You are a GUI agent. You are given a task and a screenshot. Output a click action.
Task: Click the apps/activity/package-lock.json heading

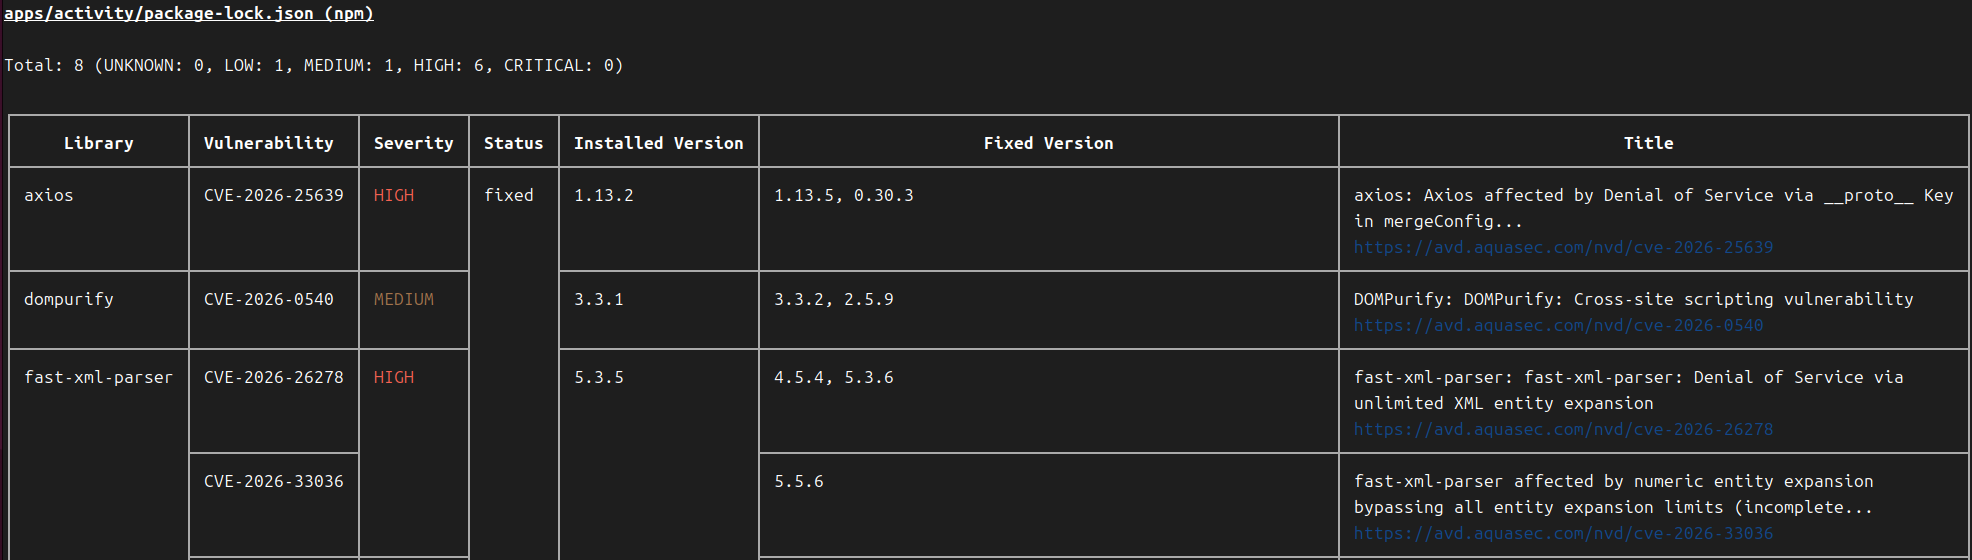pyautogui.click(x=189, y=13)
